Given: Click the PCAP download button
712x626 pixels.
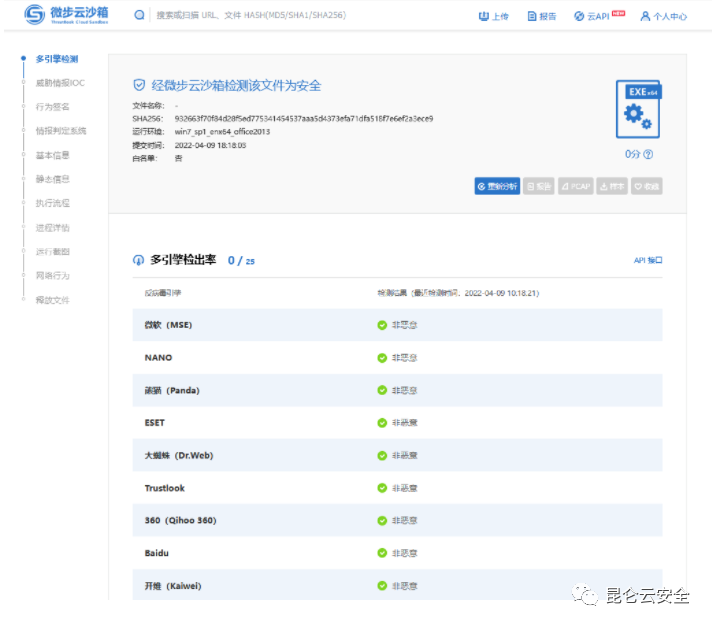Looking at the screenshot, I should (x=575, y=186).
